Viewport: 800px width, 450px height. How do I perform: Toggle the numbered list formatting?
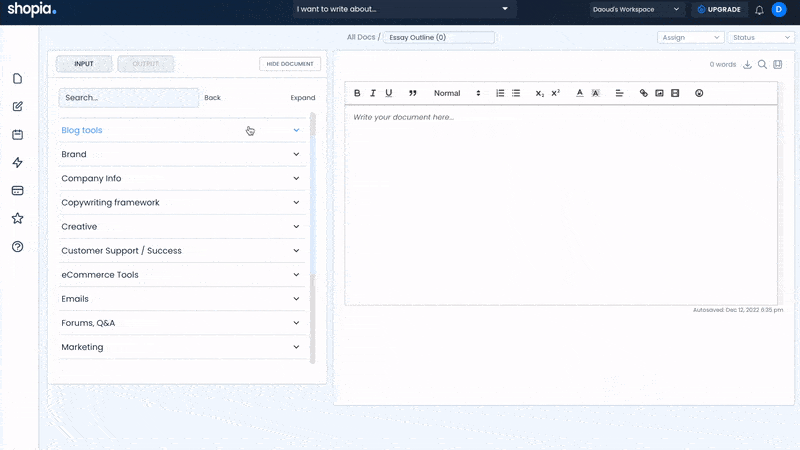500,93
